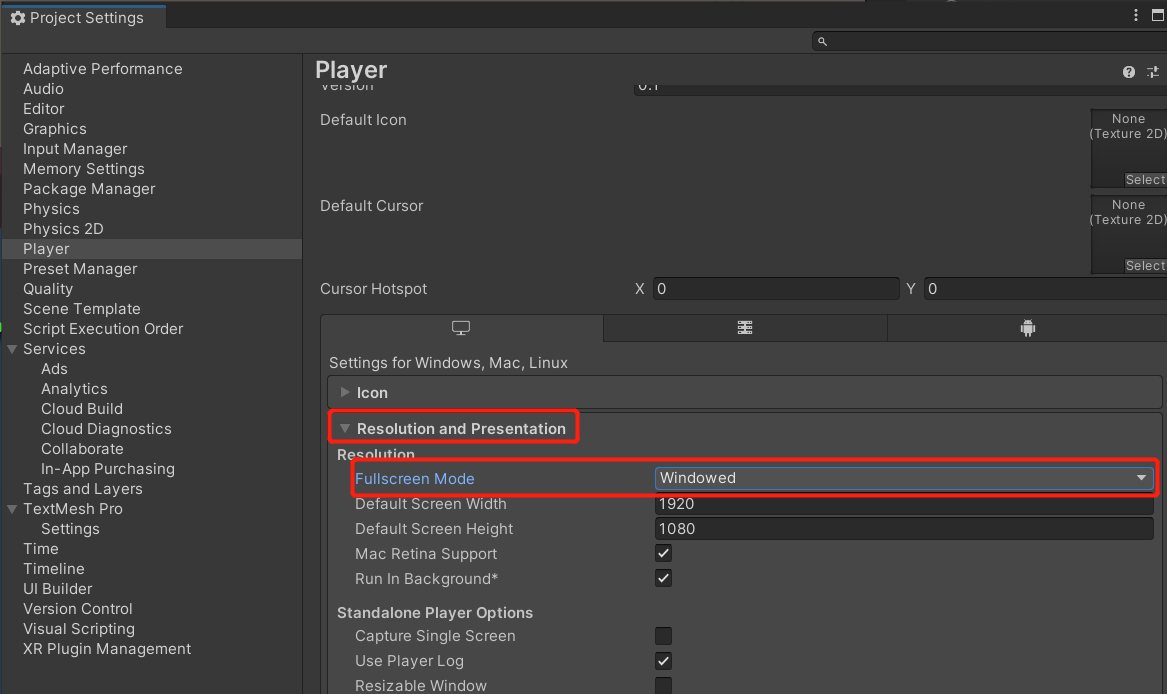The height and width of the screenshot is (694, 1167).
Task: Open XR Plugin Management settings
Action: click(106, 650)
